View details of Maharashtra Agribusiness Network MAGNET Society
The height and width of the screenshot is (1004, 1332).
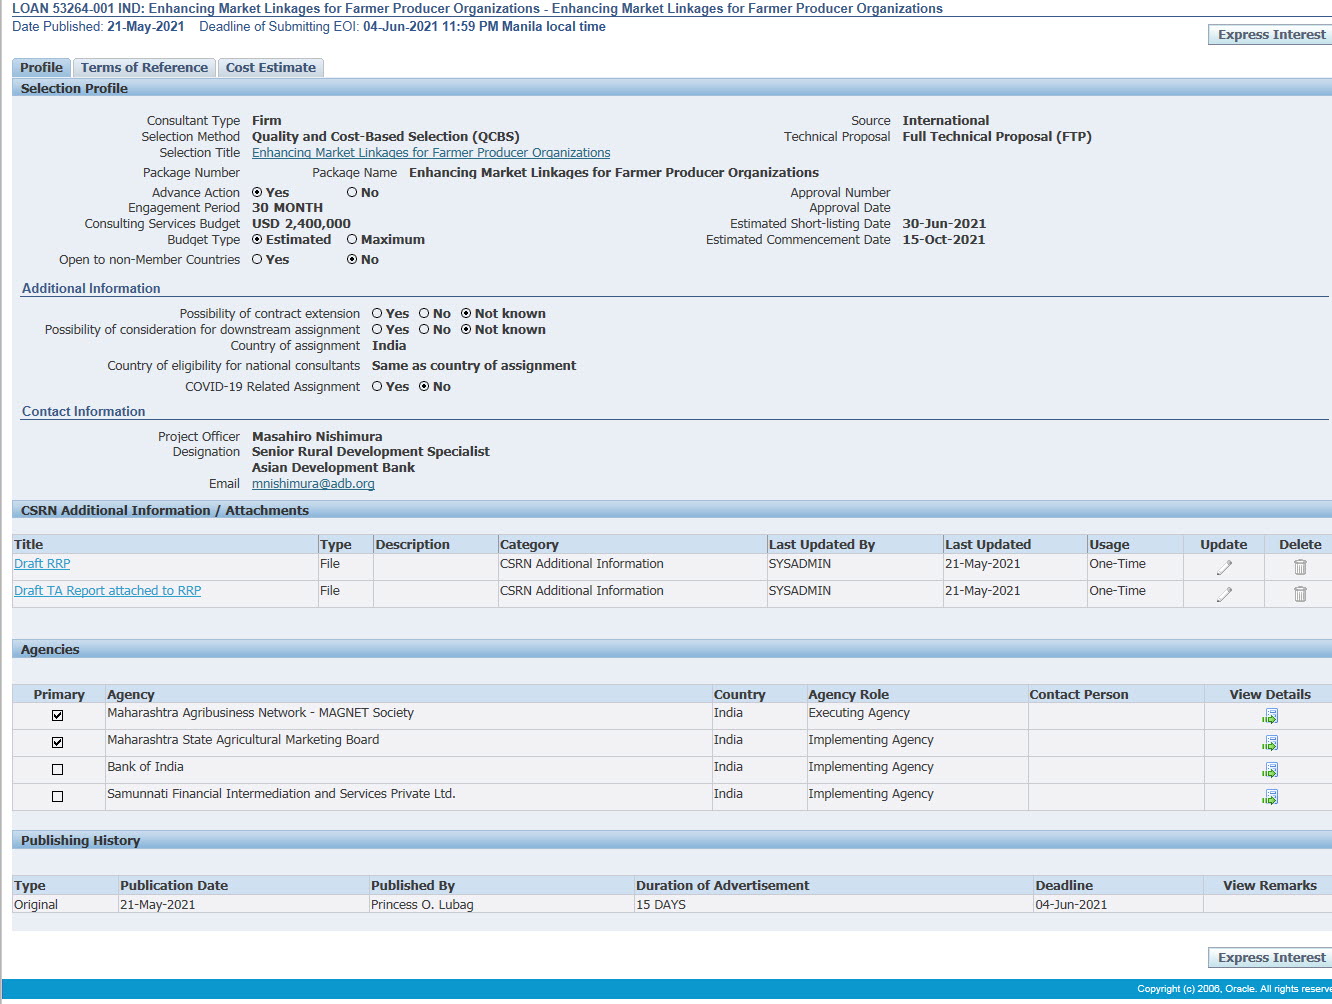(x=1270, y=716)
